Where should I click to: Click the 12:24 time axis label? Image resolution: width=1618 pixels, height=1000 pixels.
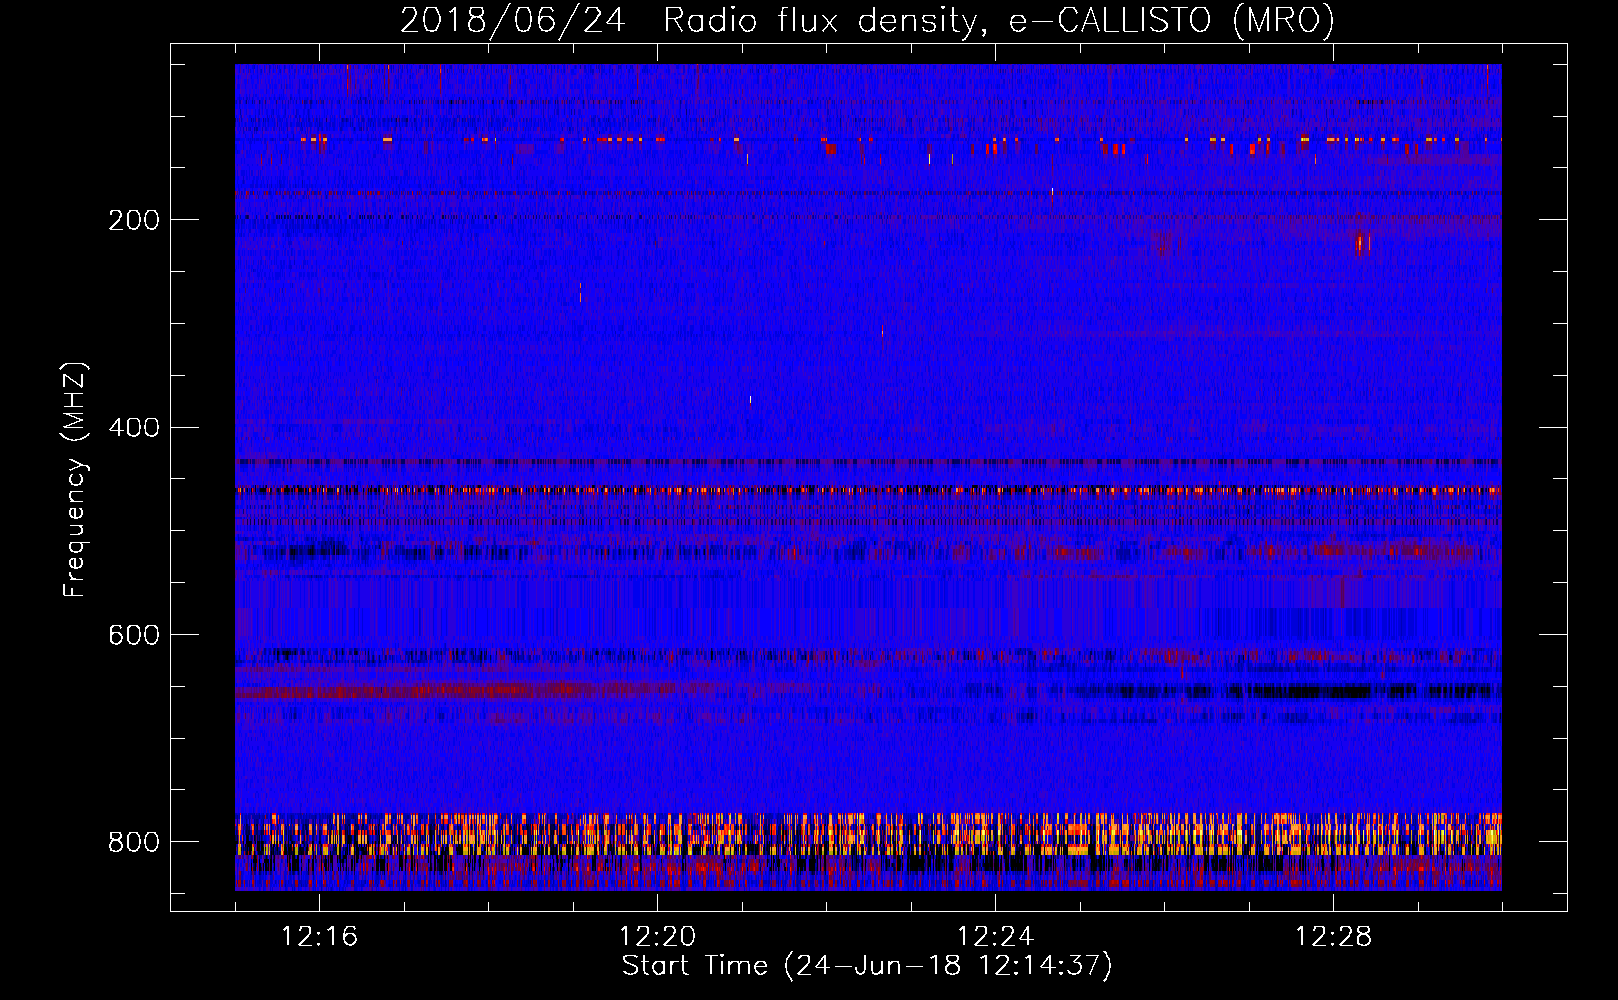[x=995, y=937]
